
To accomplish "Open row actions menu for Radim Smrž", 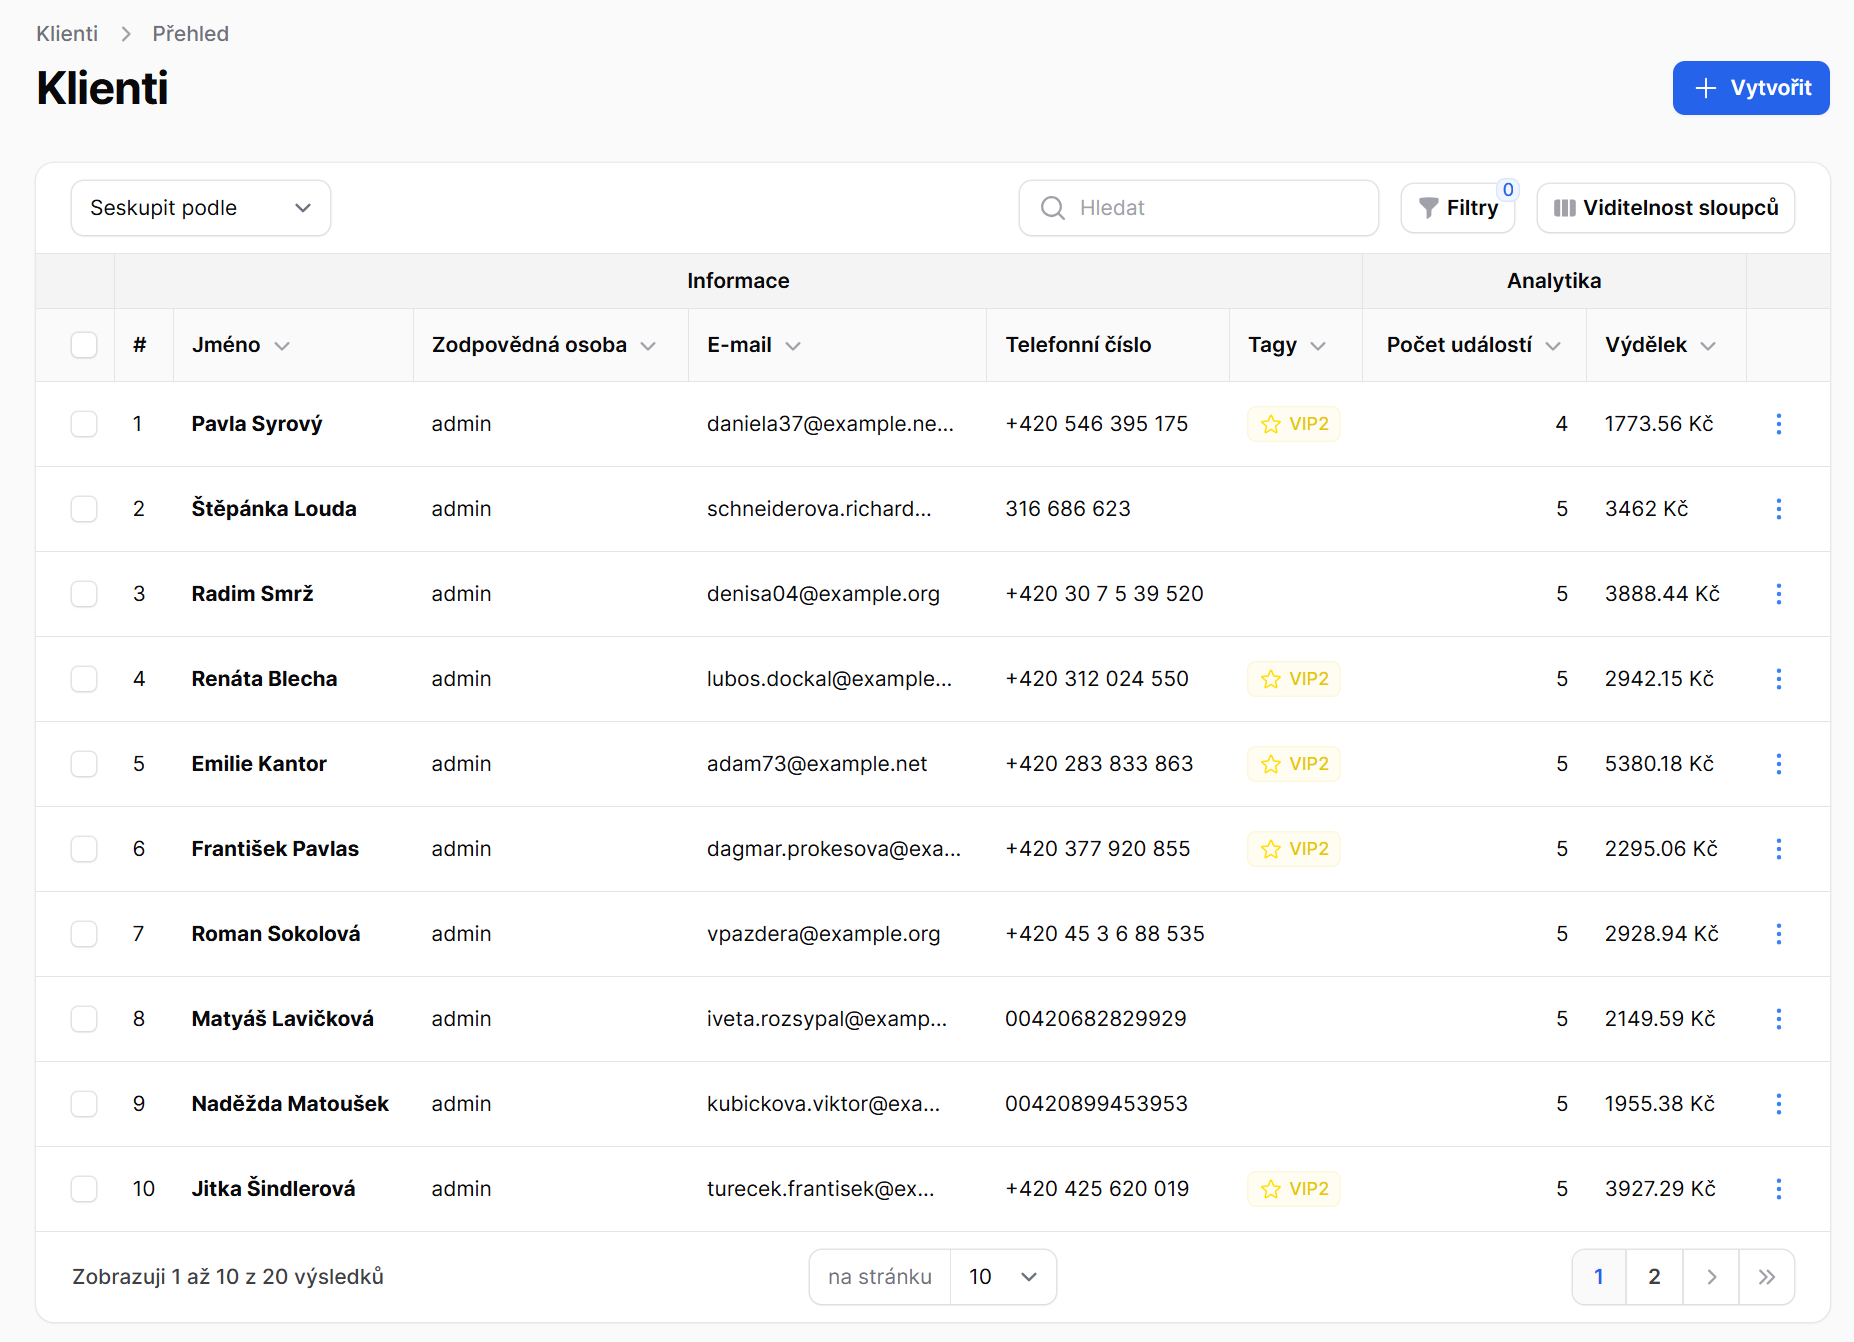I will pyautogui.click(x=1778, y=594).
